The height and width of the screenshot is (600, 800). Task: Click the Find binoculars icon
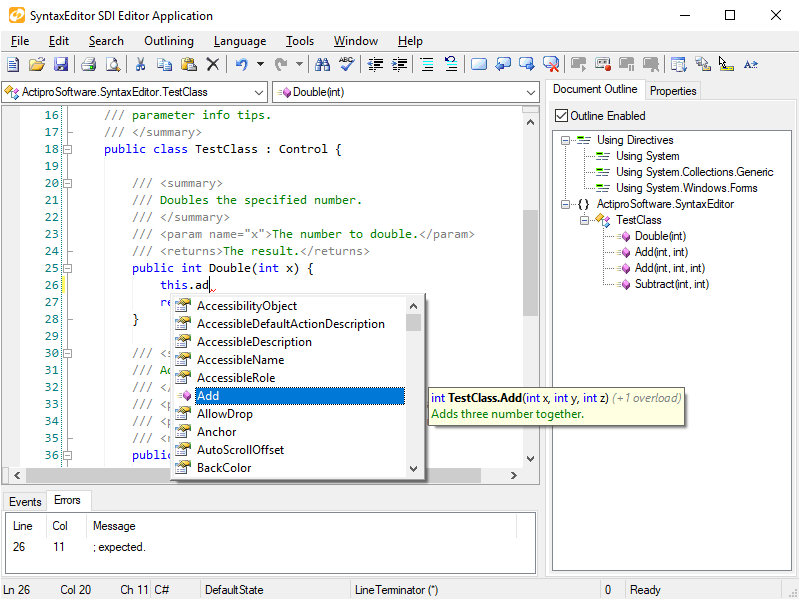[x=322, y=64]
